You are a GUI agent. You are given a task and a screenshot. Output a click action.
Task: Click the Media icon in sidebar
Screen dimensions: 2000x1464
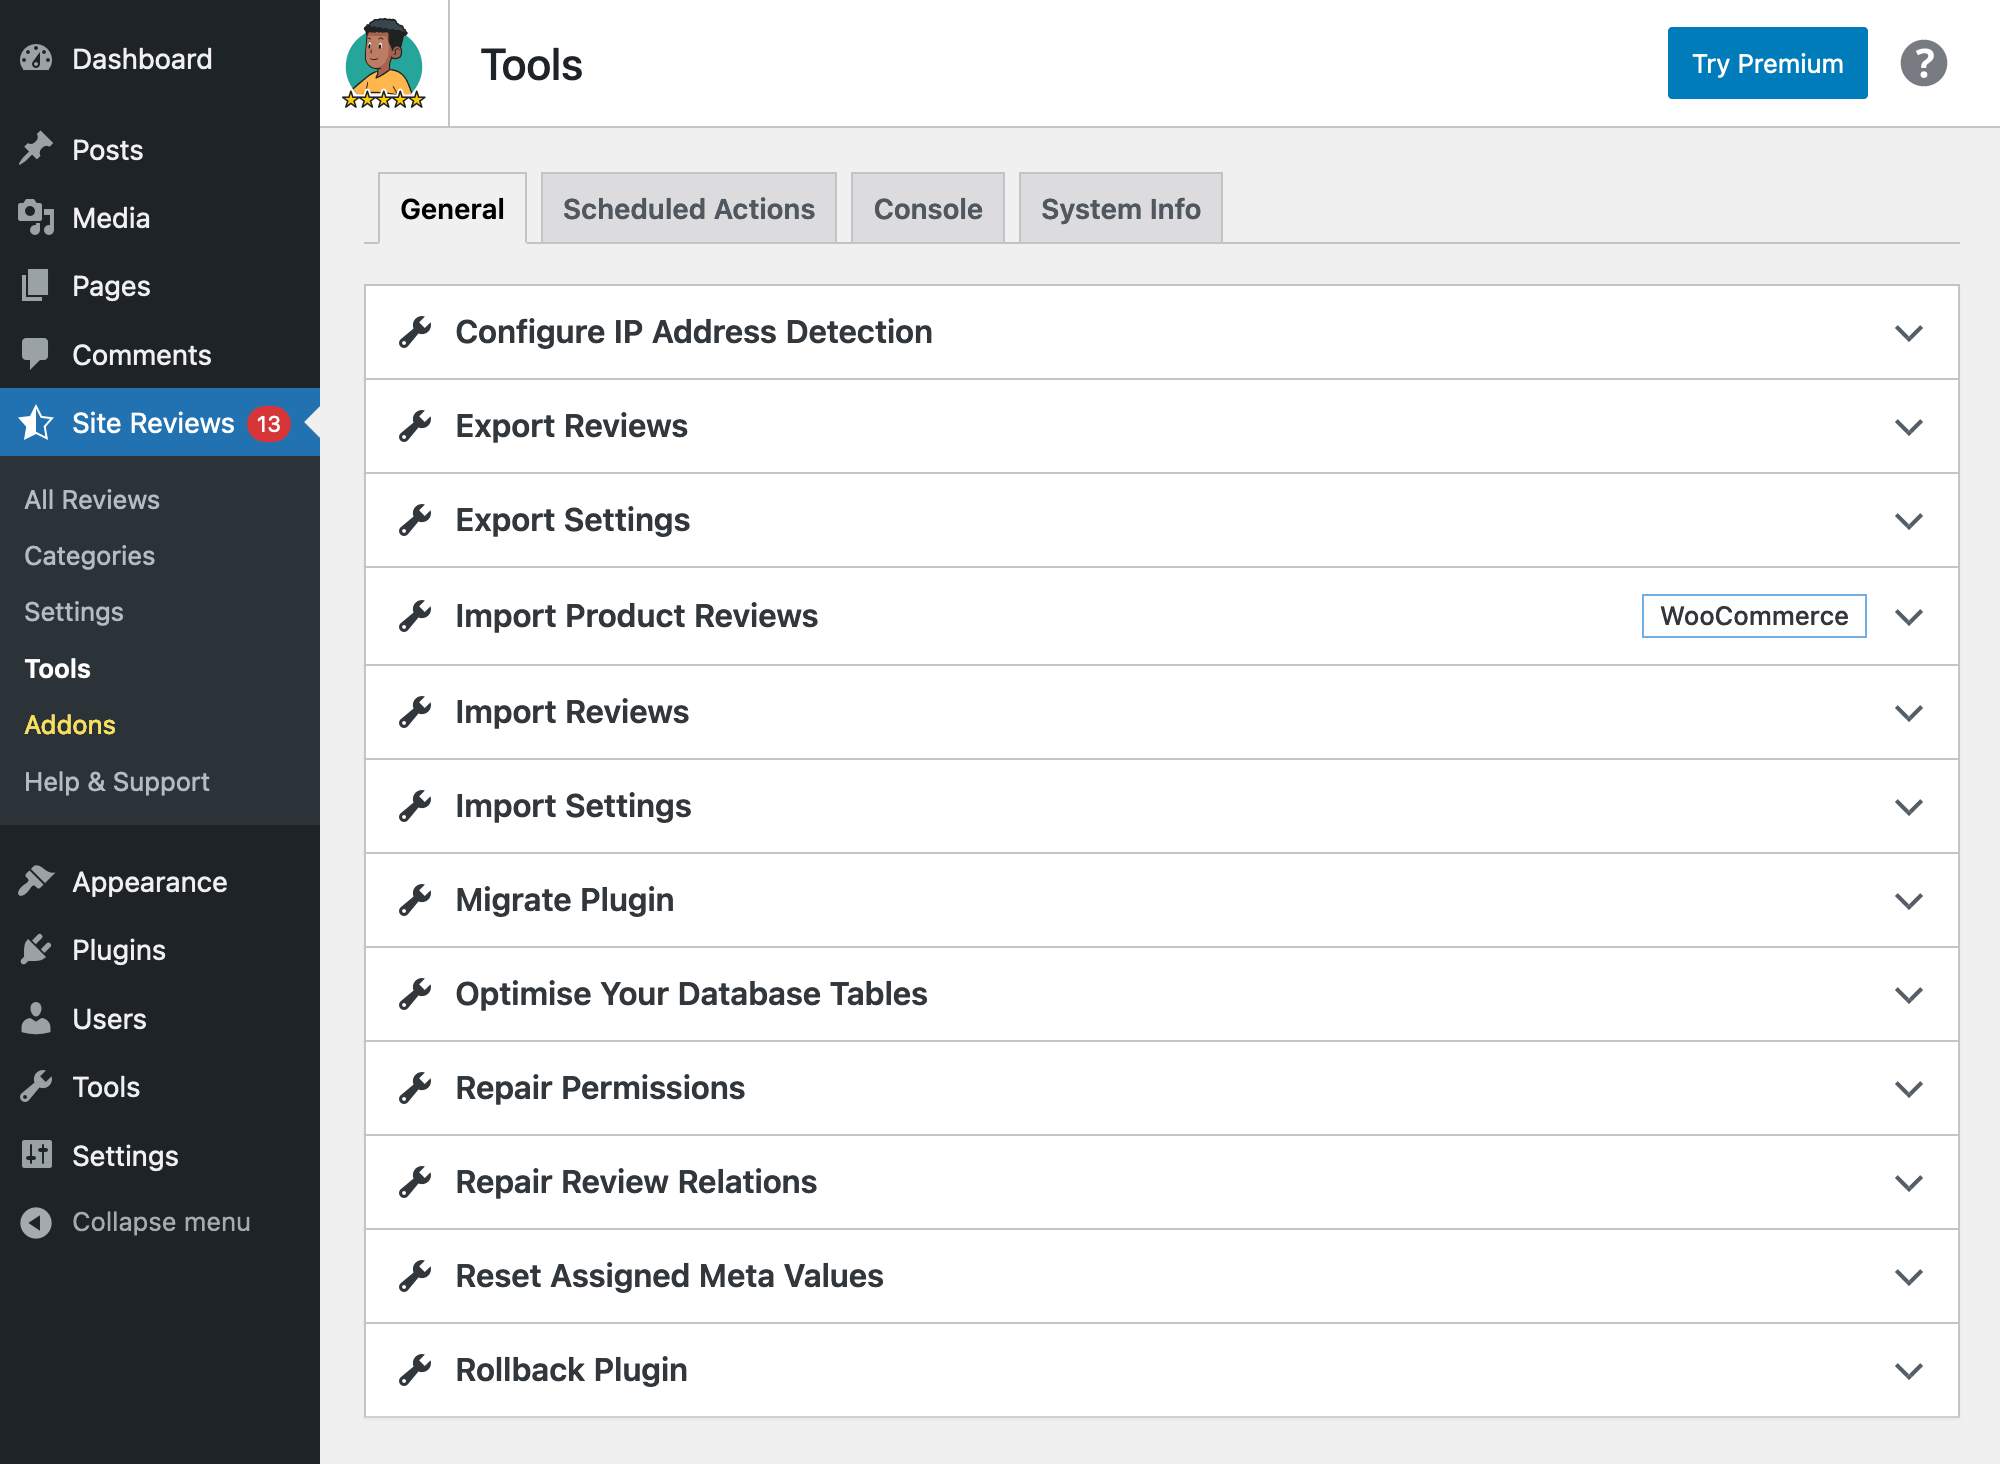coord(36,217)
